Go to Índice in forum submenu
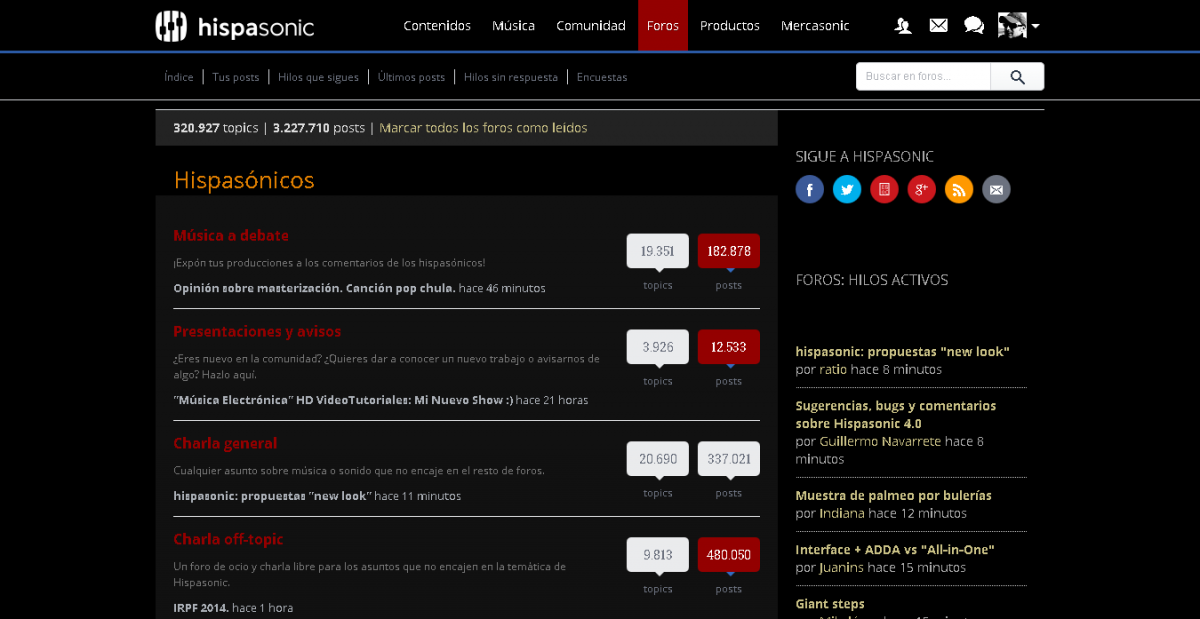Viewport: 1200px width, 619px height. click(x=179, y=77)
